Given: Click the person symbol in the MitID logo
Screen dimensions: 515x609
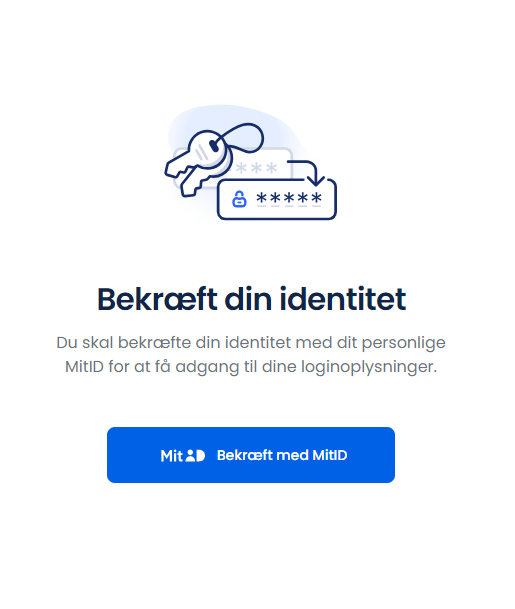Looking at the screenshot, I should (190, 455).
